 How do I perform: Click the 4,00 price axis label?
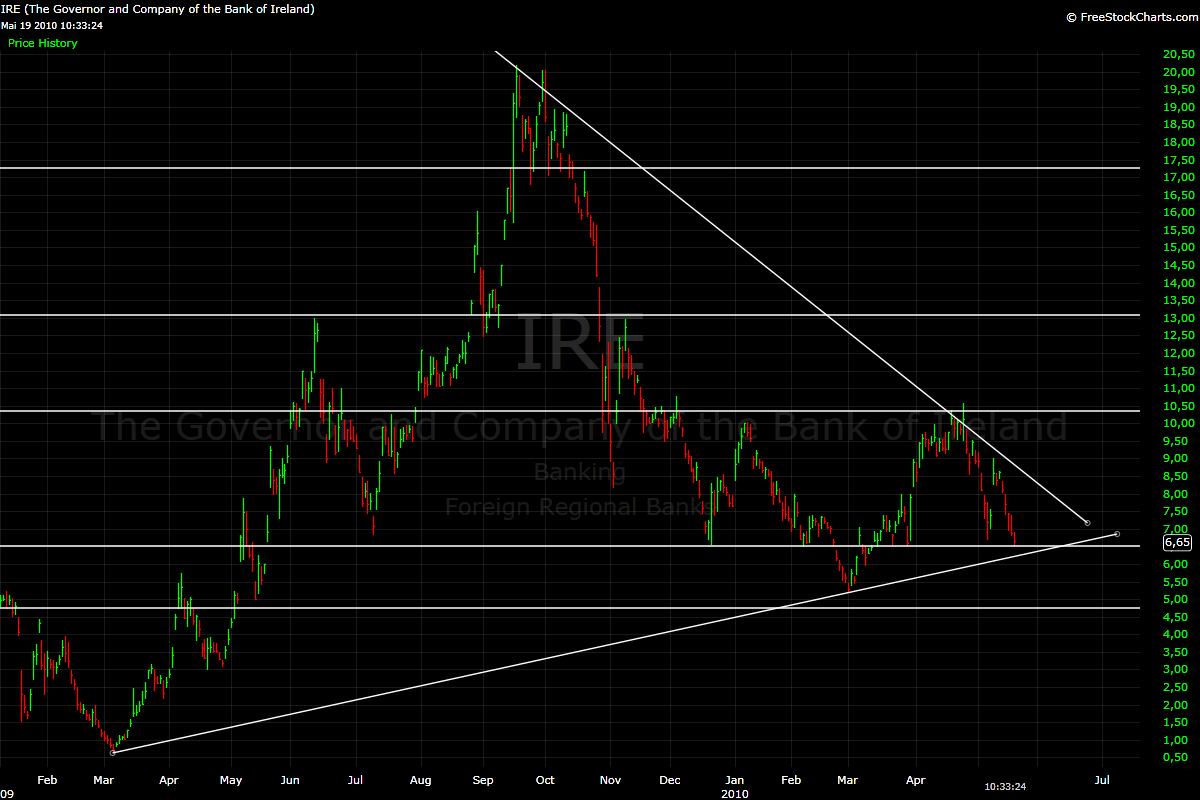pos(1177,634)
